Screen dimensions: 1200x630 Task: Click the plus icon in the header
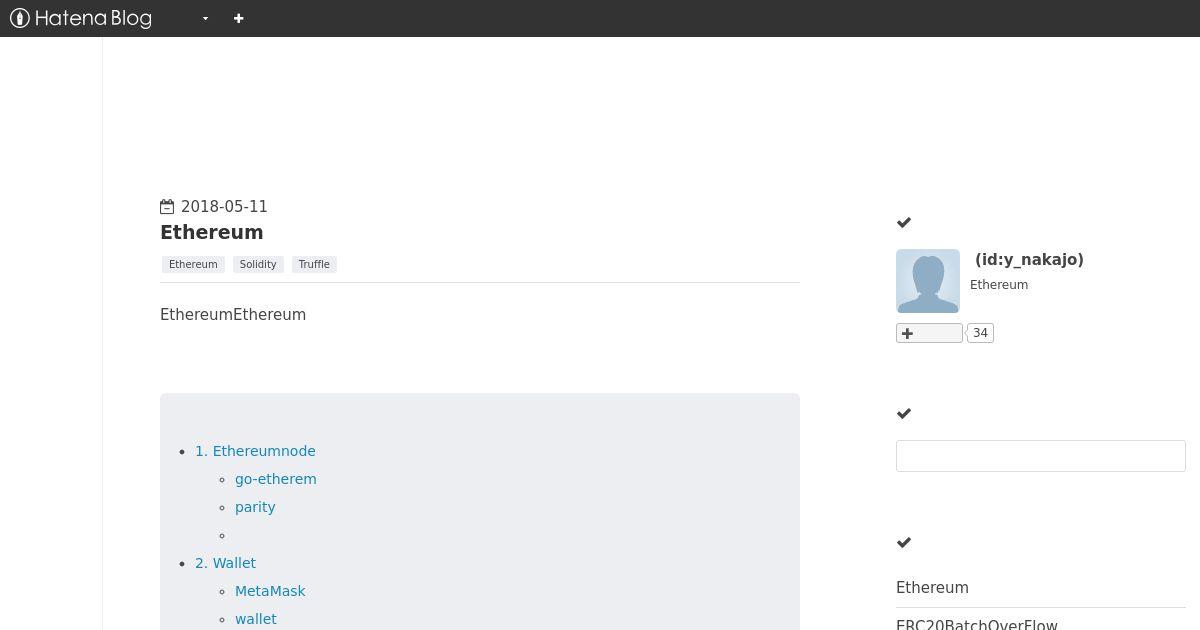239,18
